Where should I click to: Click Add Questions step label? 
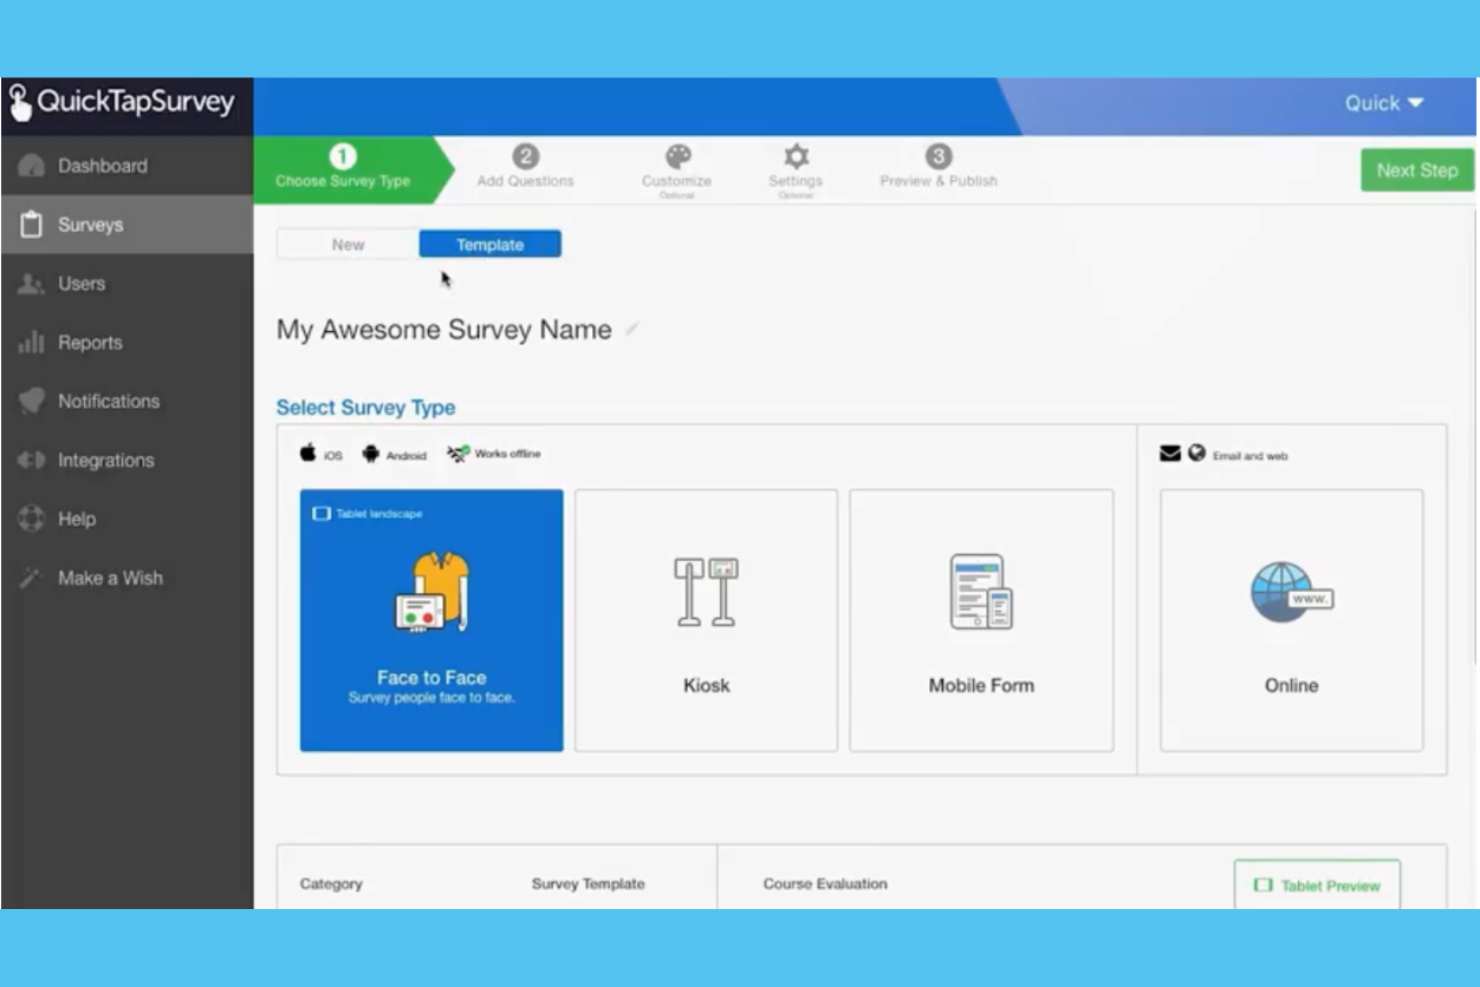pyautogui.click(x=526, y=181)
